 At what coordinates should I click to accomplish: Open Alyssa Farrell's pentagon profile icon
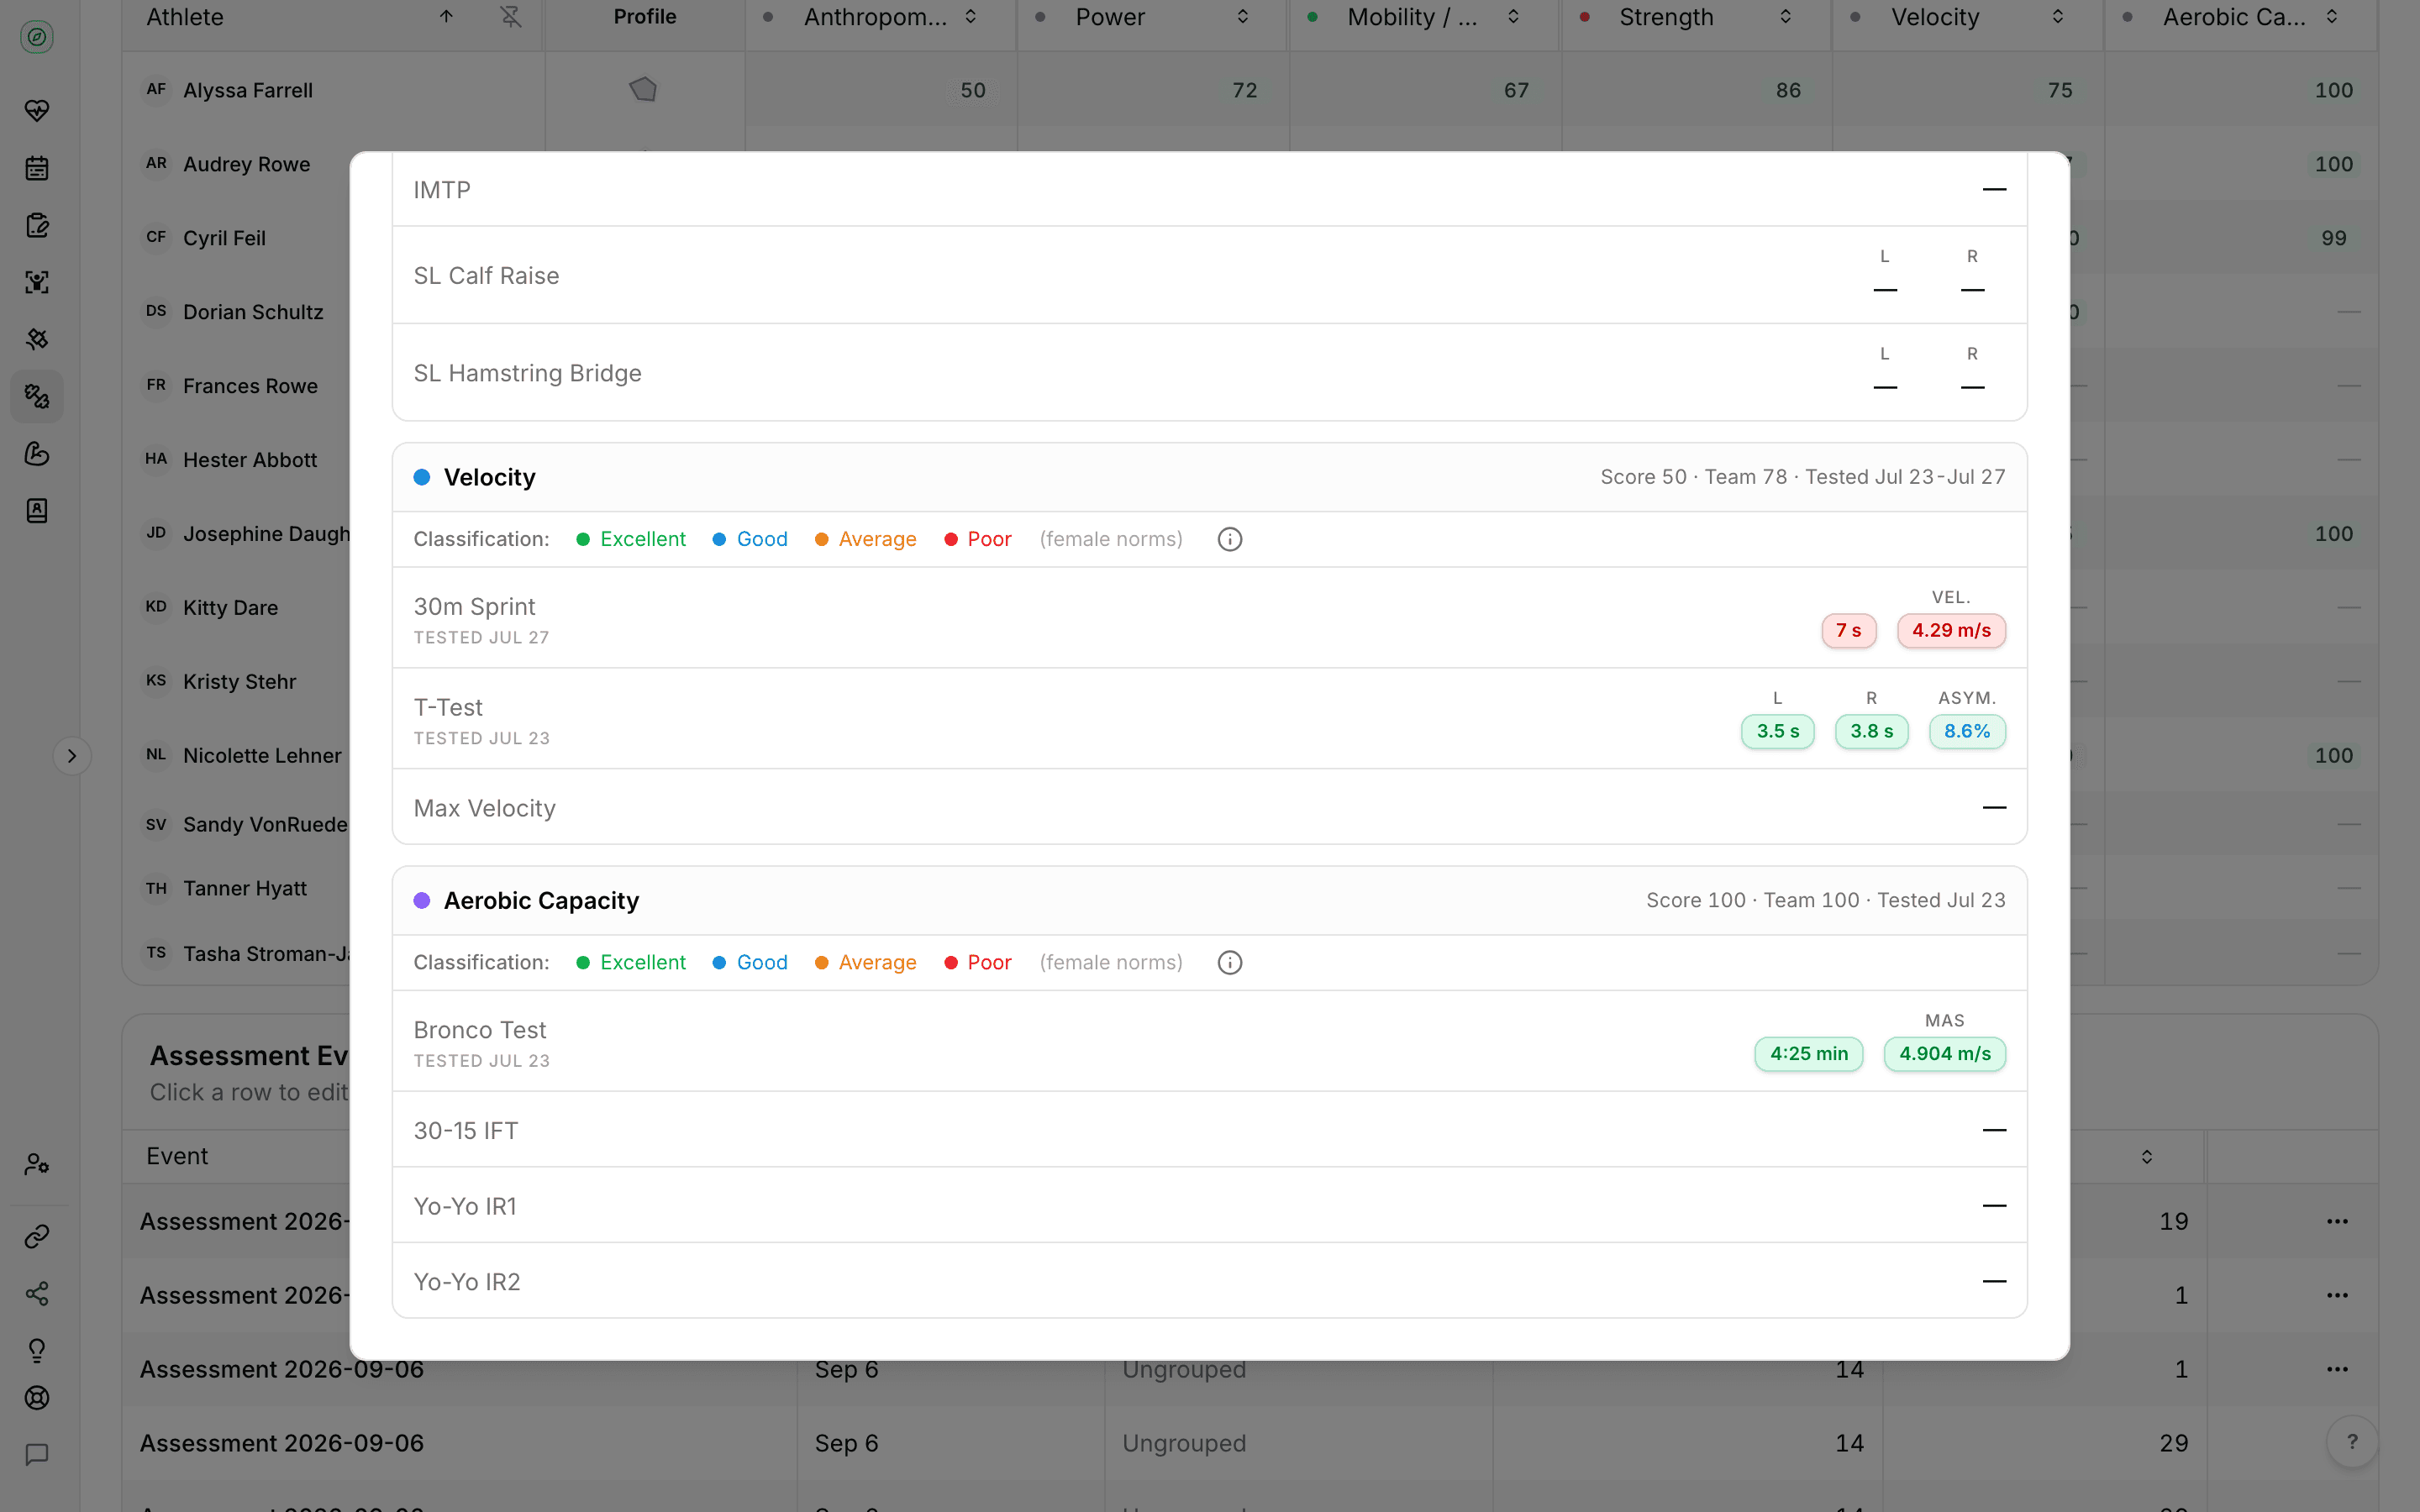(643, 90)
